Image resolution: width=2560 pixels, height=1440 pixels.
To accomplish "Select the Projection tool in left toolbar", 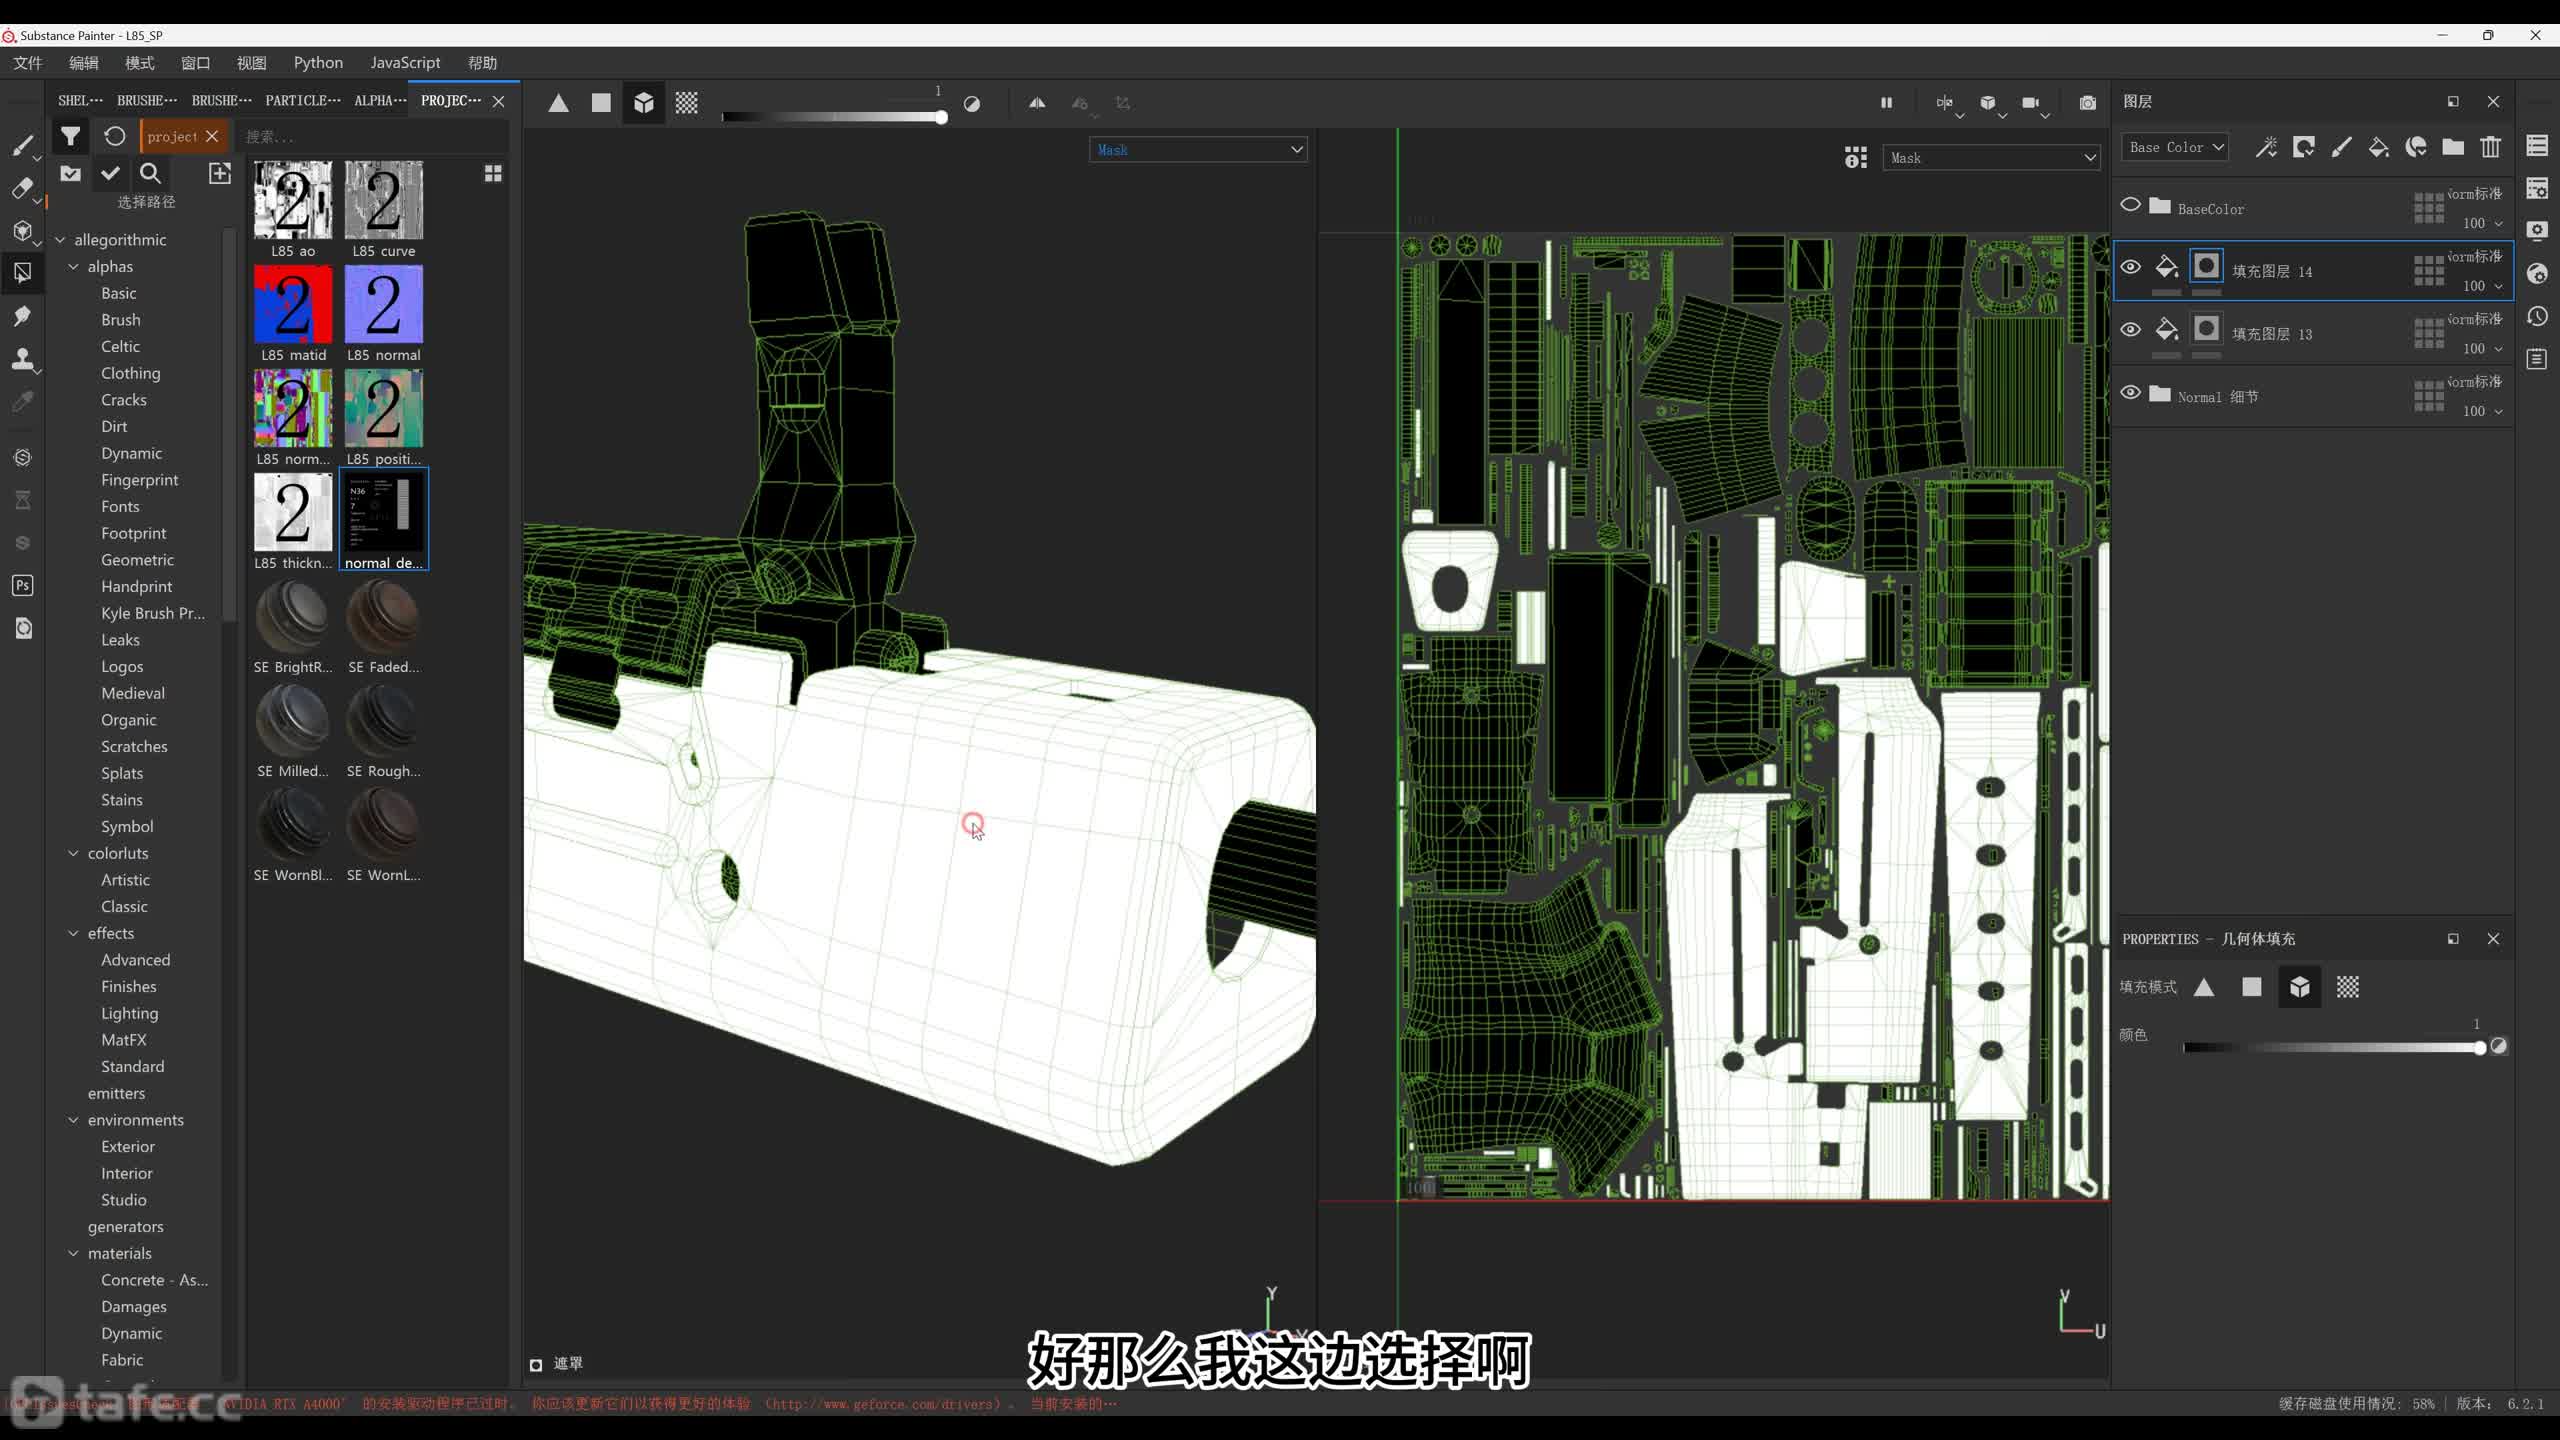I will 22,230.
